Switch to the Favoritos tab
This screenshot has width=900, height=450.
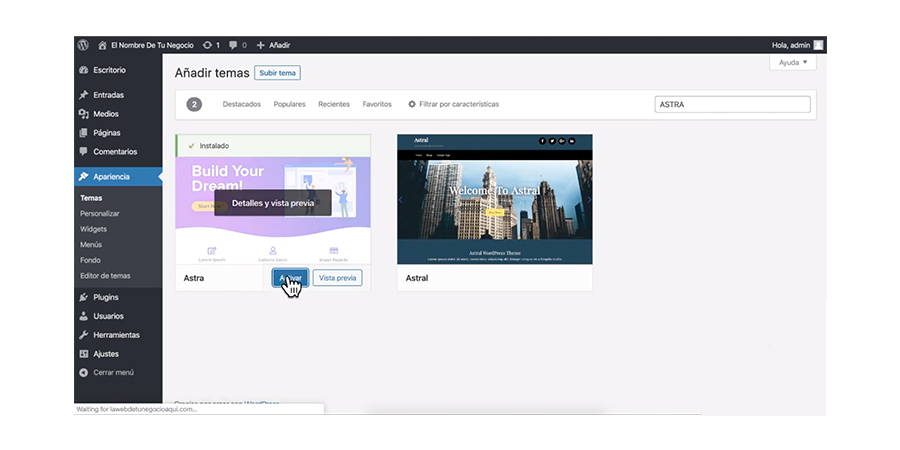(x=377, y=104)
